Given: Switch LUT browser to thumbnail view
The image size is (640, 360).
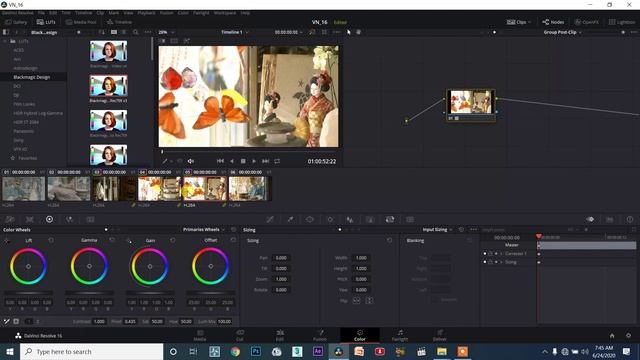Looking at the screenshot, I should point(114,32).
